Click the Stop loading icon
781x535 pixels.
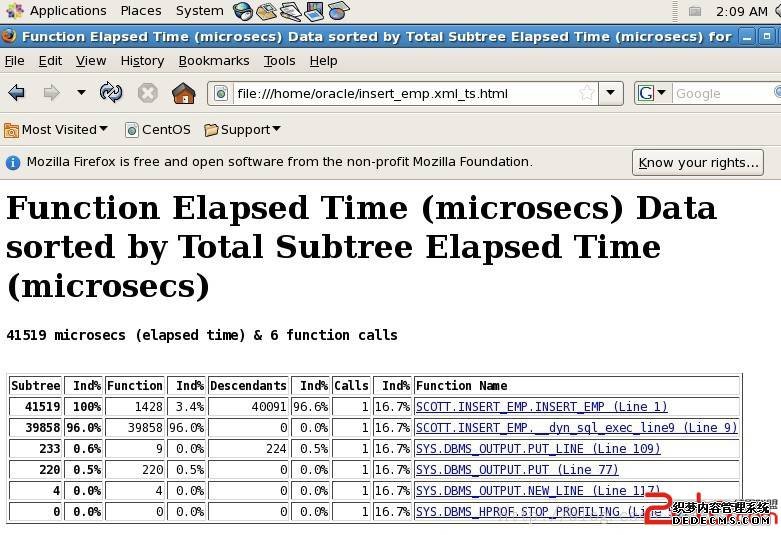click(147, 93)
